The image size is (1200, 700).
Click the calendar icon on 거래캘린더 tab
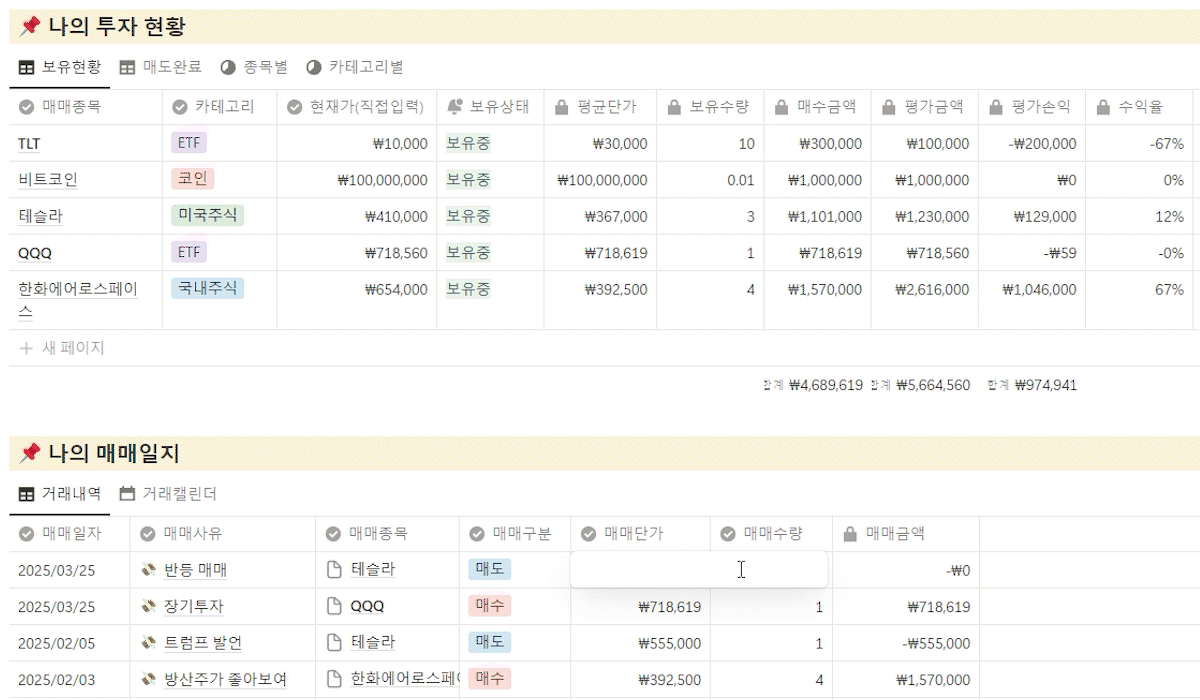[127, 493]
